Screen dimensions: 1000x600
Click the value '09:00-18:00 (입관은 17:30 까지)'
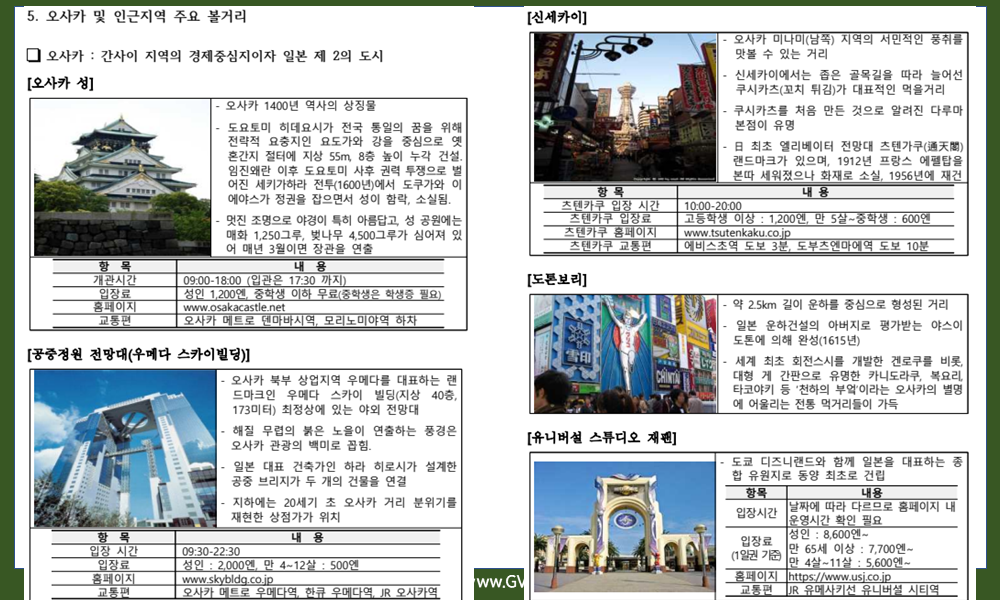click(265, 281)
